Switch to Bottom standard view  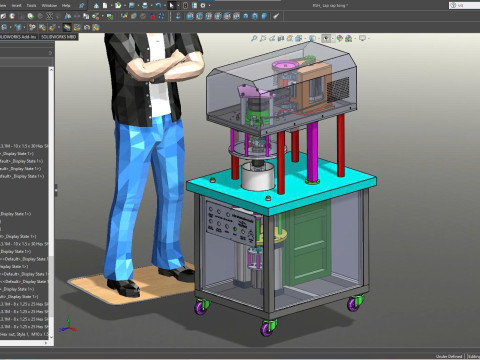(x=236, y=16)
